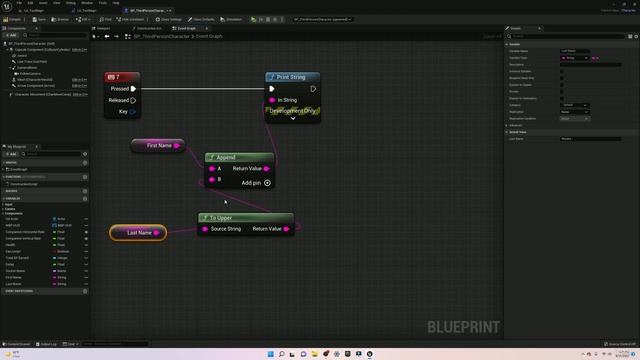This screenshot has width=640, height=360.
Task: Navigate back in graph history arrow
Action: 107,36
